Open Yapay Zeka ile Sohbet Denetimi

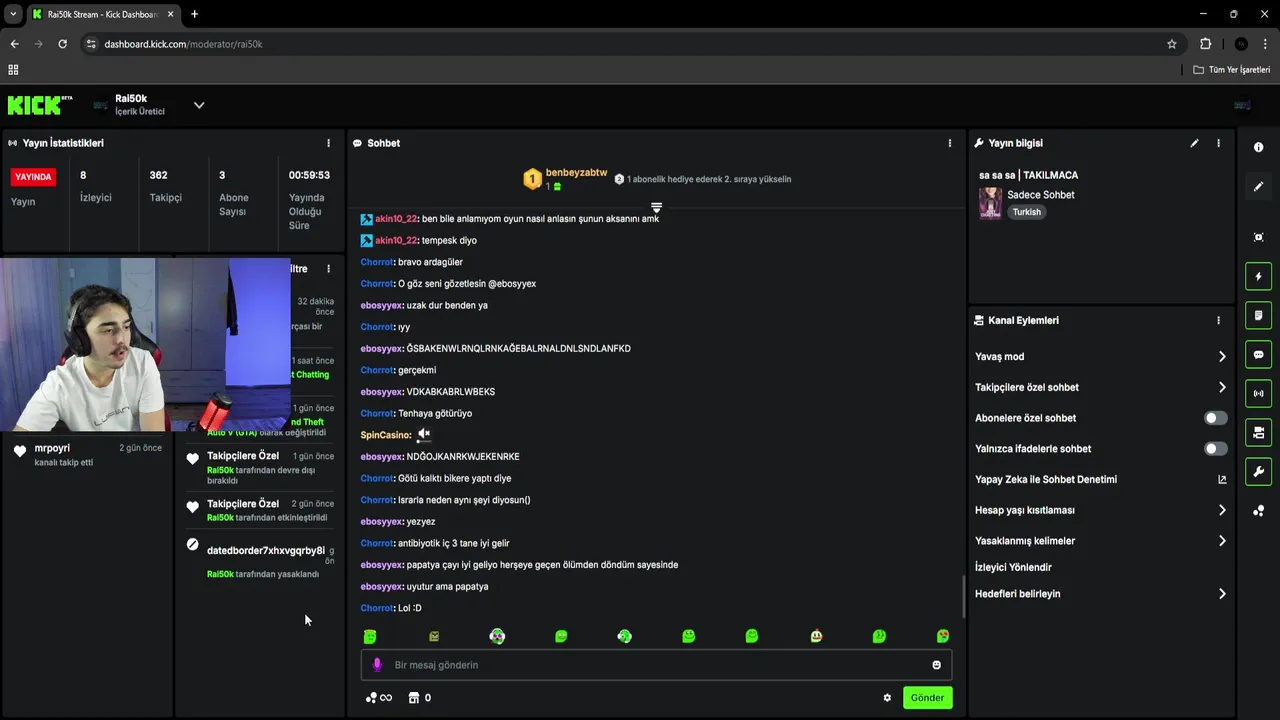(x=1100, y=480)
